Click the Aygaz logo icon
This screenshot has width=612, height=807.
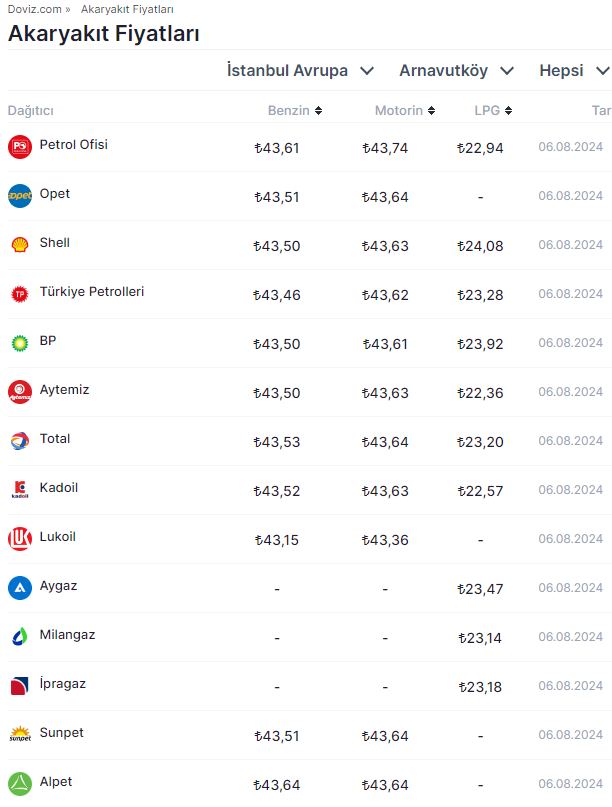click(20, 588)
